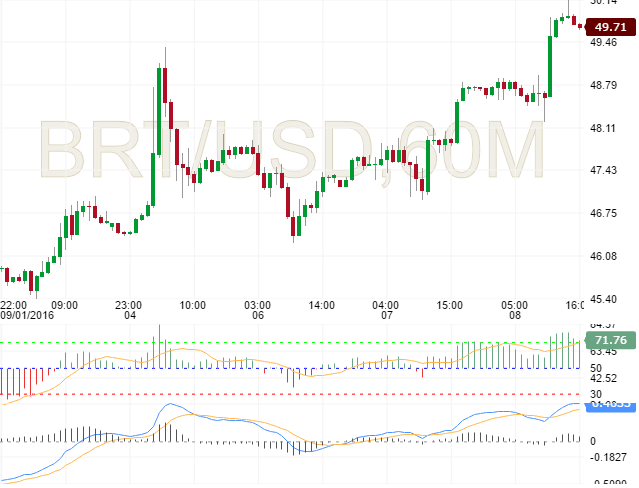Click the 23:00 time axis label
The image size is (639, 488).
129,304
